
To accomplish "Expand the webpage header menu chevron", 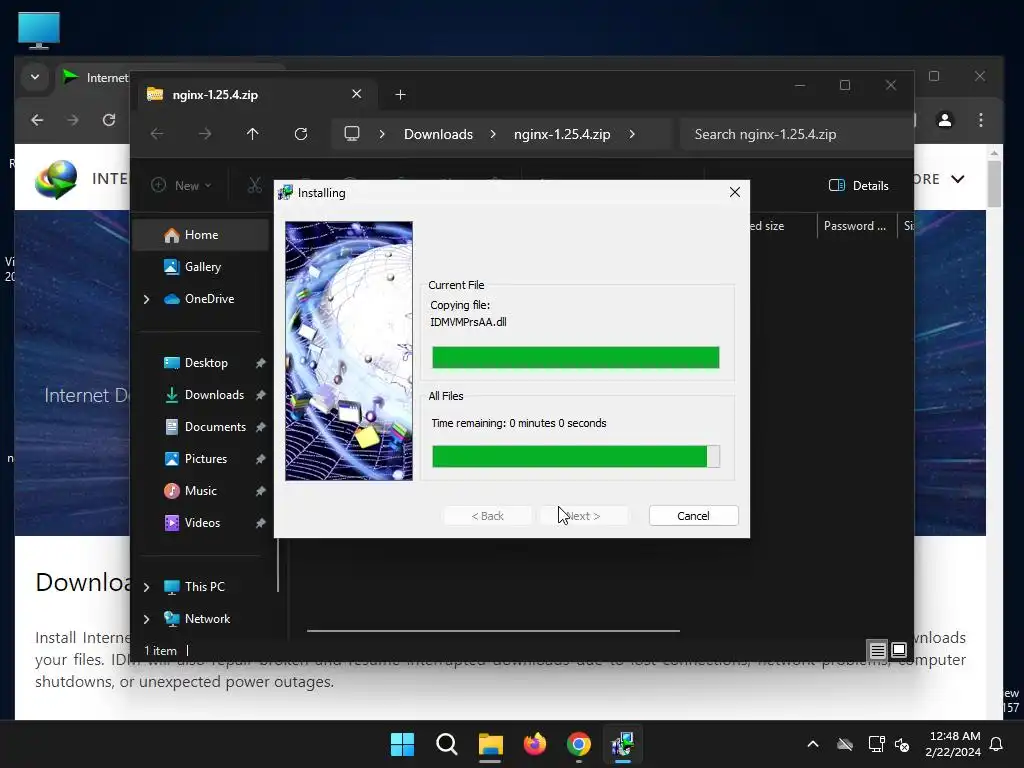I will 958,179.
